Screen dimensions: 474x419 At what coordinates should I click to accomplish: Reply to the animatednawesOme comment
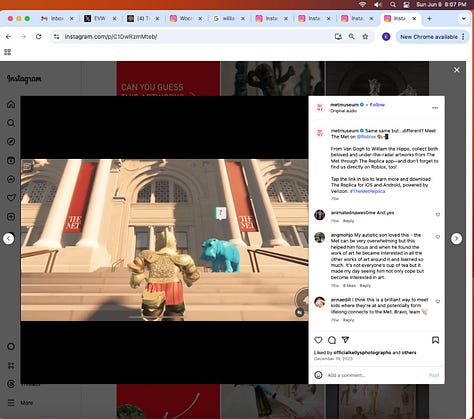(x=348, y=221)
